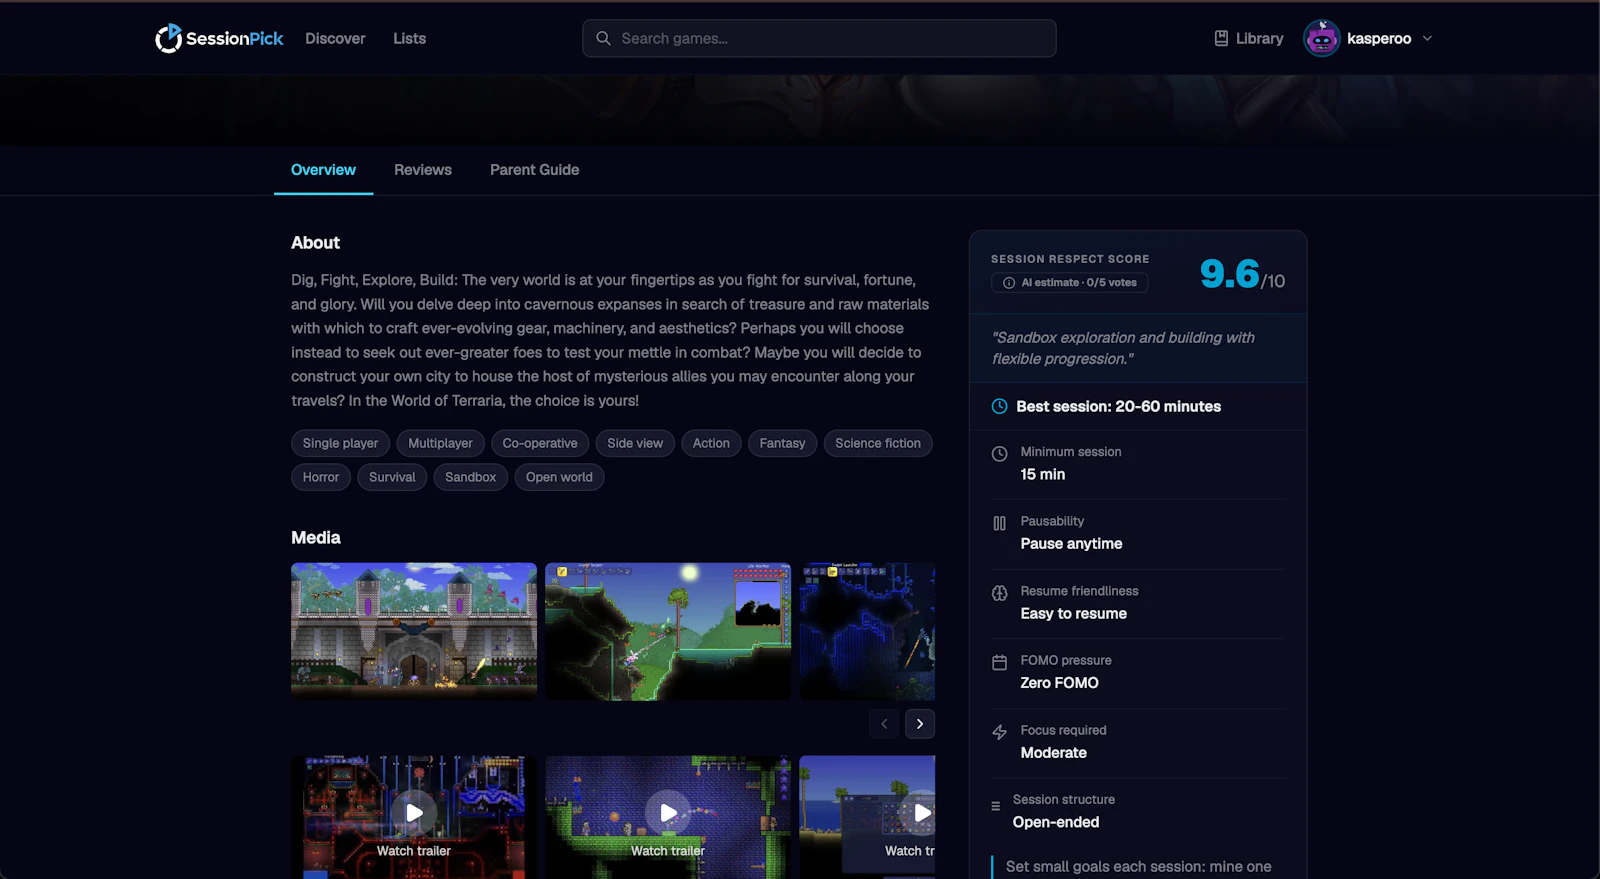Click the Search games input field
Image resolution: width=1600 pixels, height=879 pixels.
coord(819,38)
